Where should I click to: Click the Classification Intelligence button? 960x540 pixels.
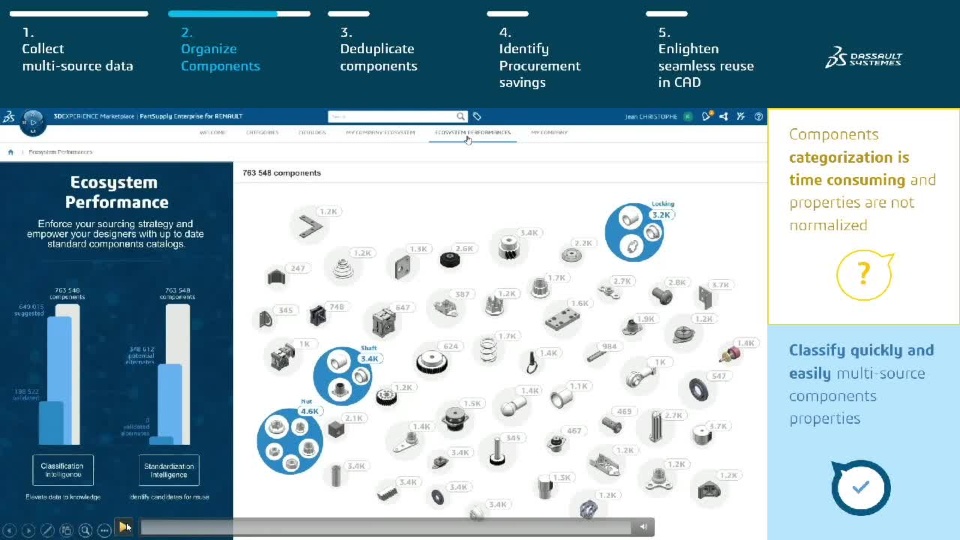(62, 470)
